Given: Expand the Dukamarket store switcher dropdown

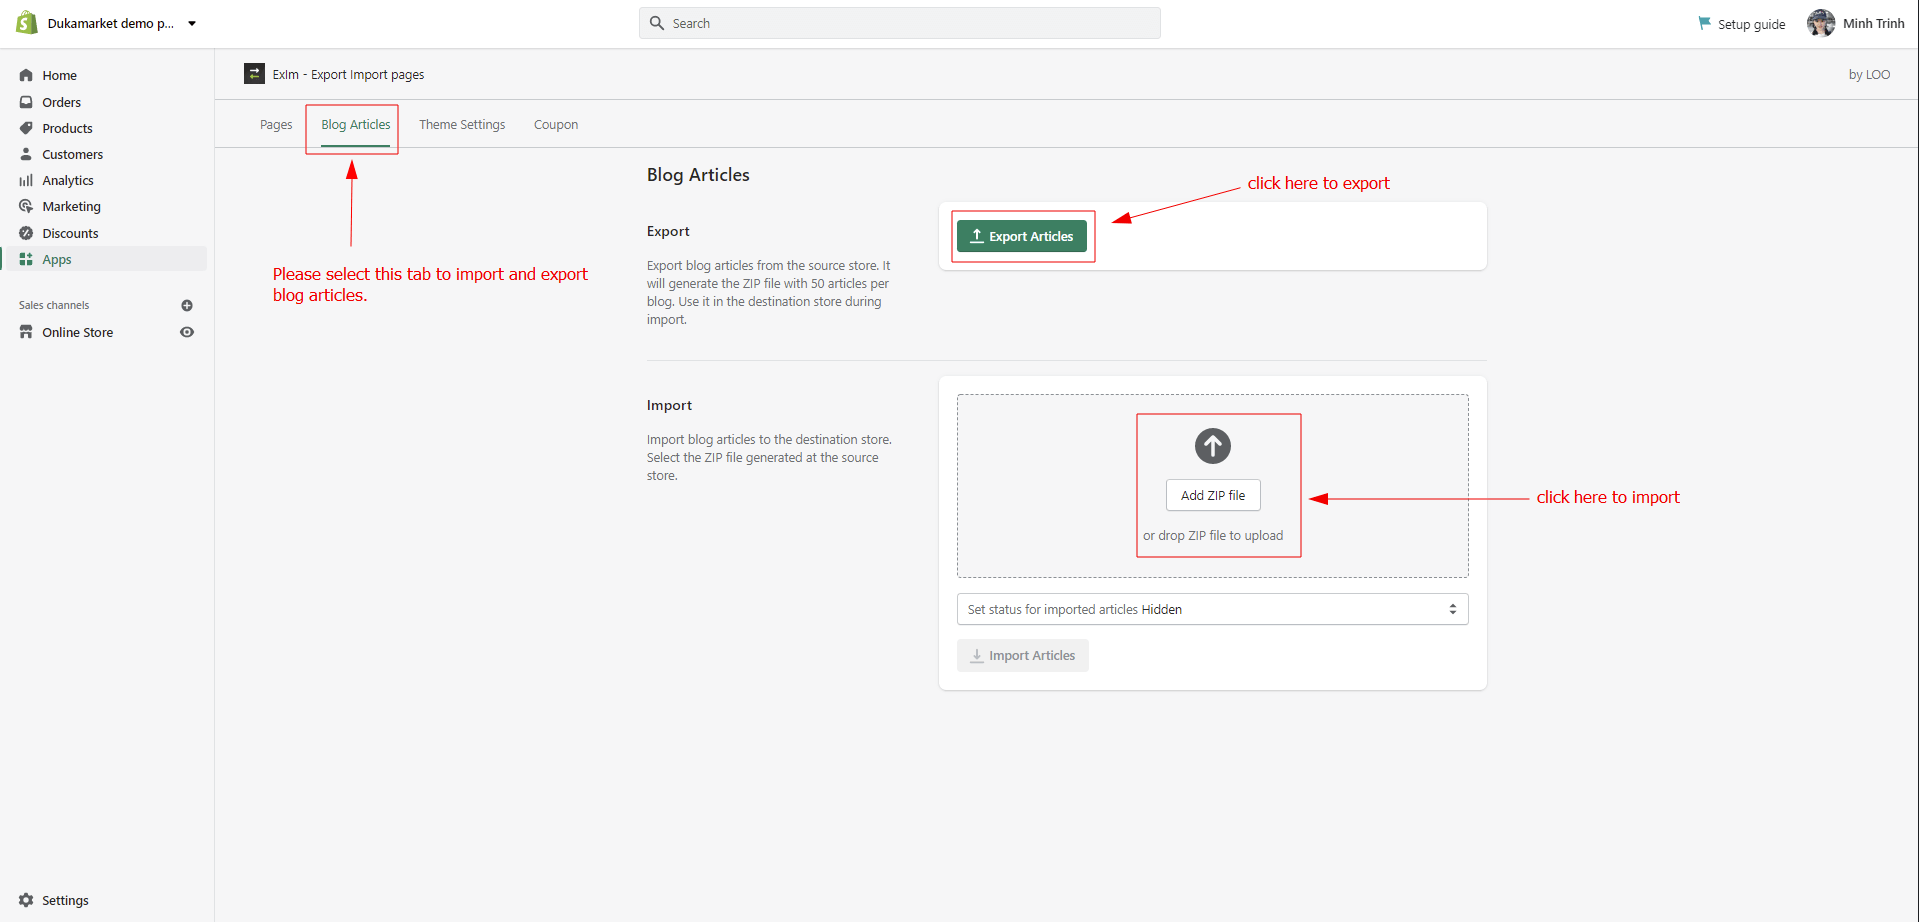Looking at the screenshot, I should click(192, 24).
